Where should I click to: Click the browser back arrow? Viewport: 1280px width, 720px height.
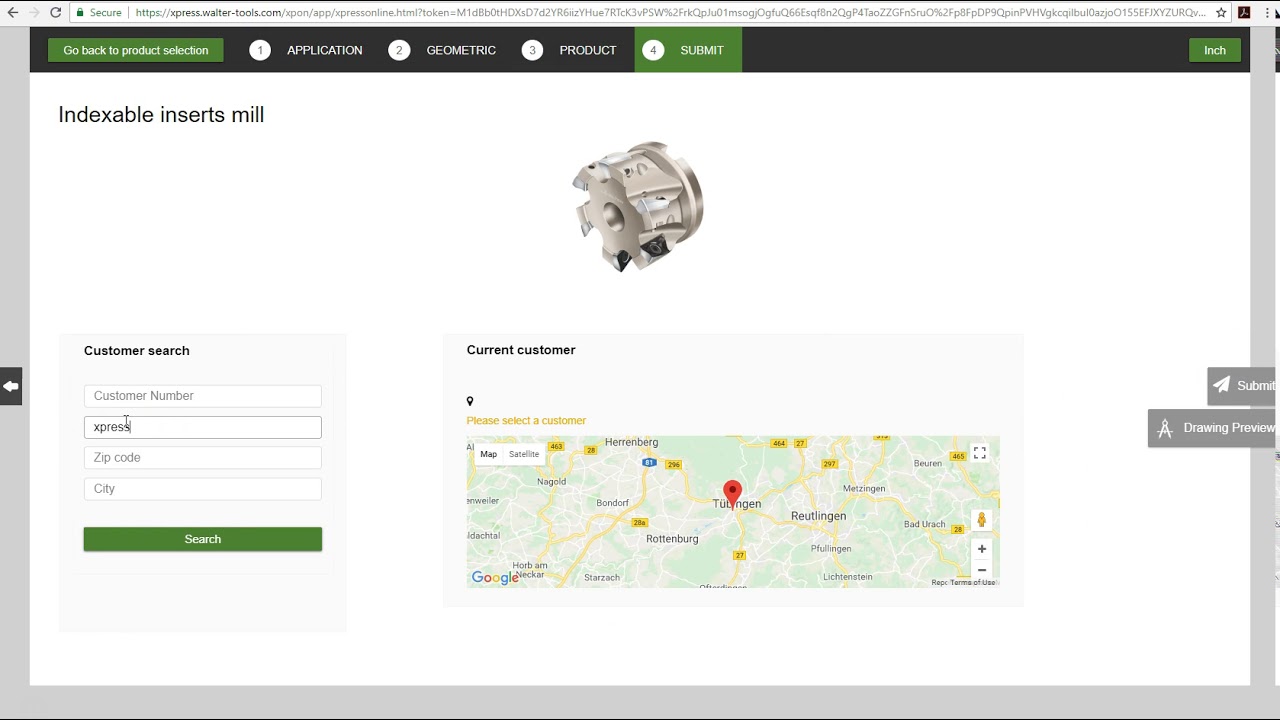(12, 13)
